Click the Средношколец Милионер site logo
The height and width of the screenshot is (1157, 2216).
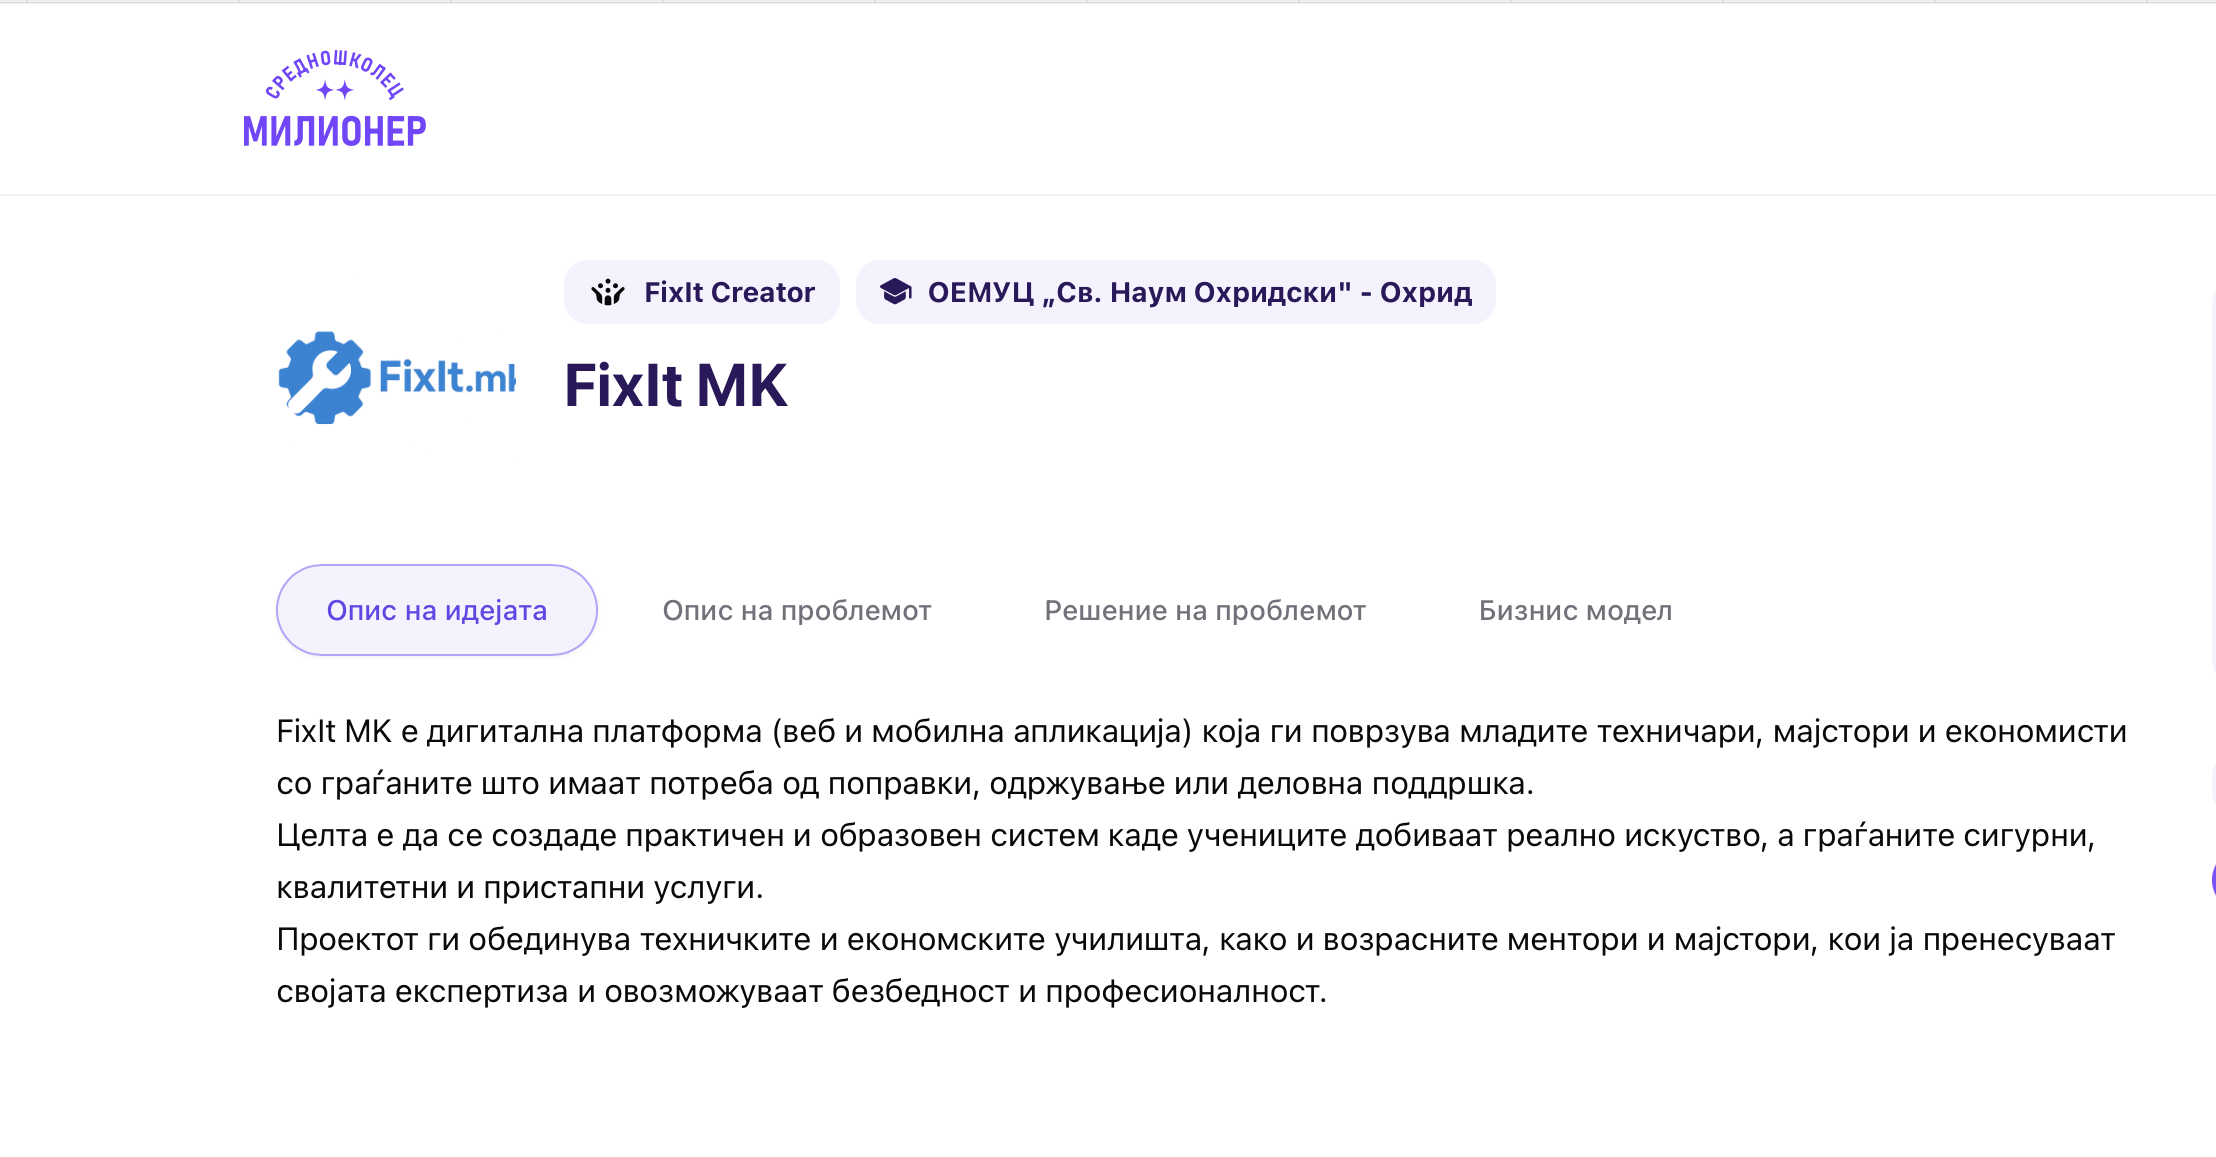334,101
